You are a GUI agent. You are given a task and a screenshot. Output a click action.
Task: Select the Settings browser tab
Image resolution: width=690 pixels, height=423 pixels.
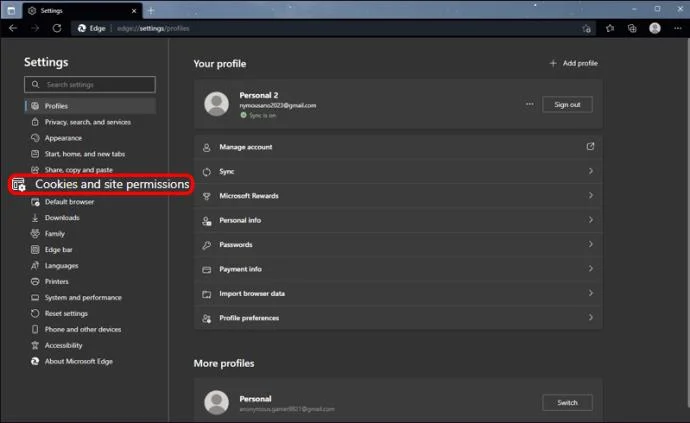[81, 11]
